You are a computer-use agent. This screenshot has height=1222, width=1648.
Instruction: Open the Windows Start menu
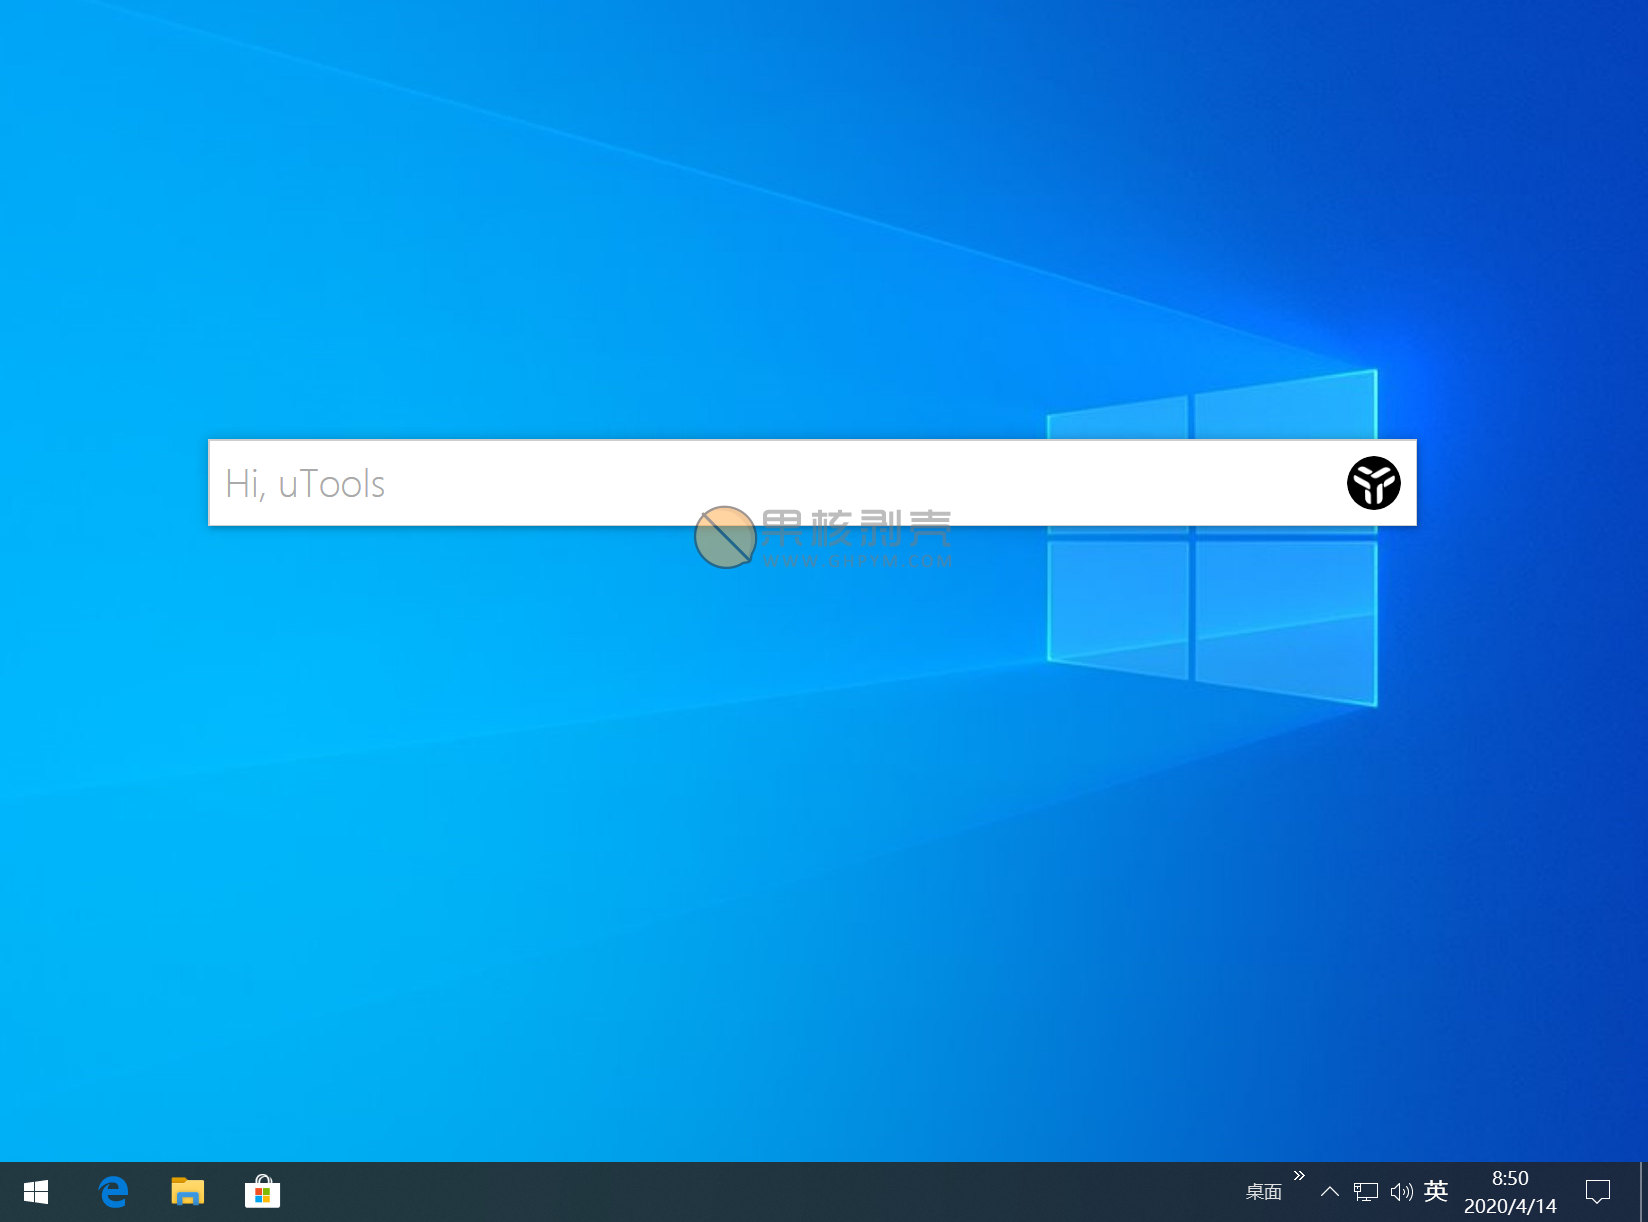pyautogui.click(x=36, y=1192)
